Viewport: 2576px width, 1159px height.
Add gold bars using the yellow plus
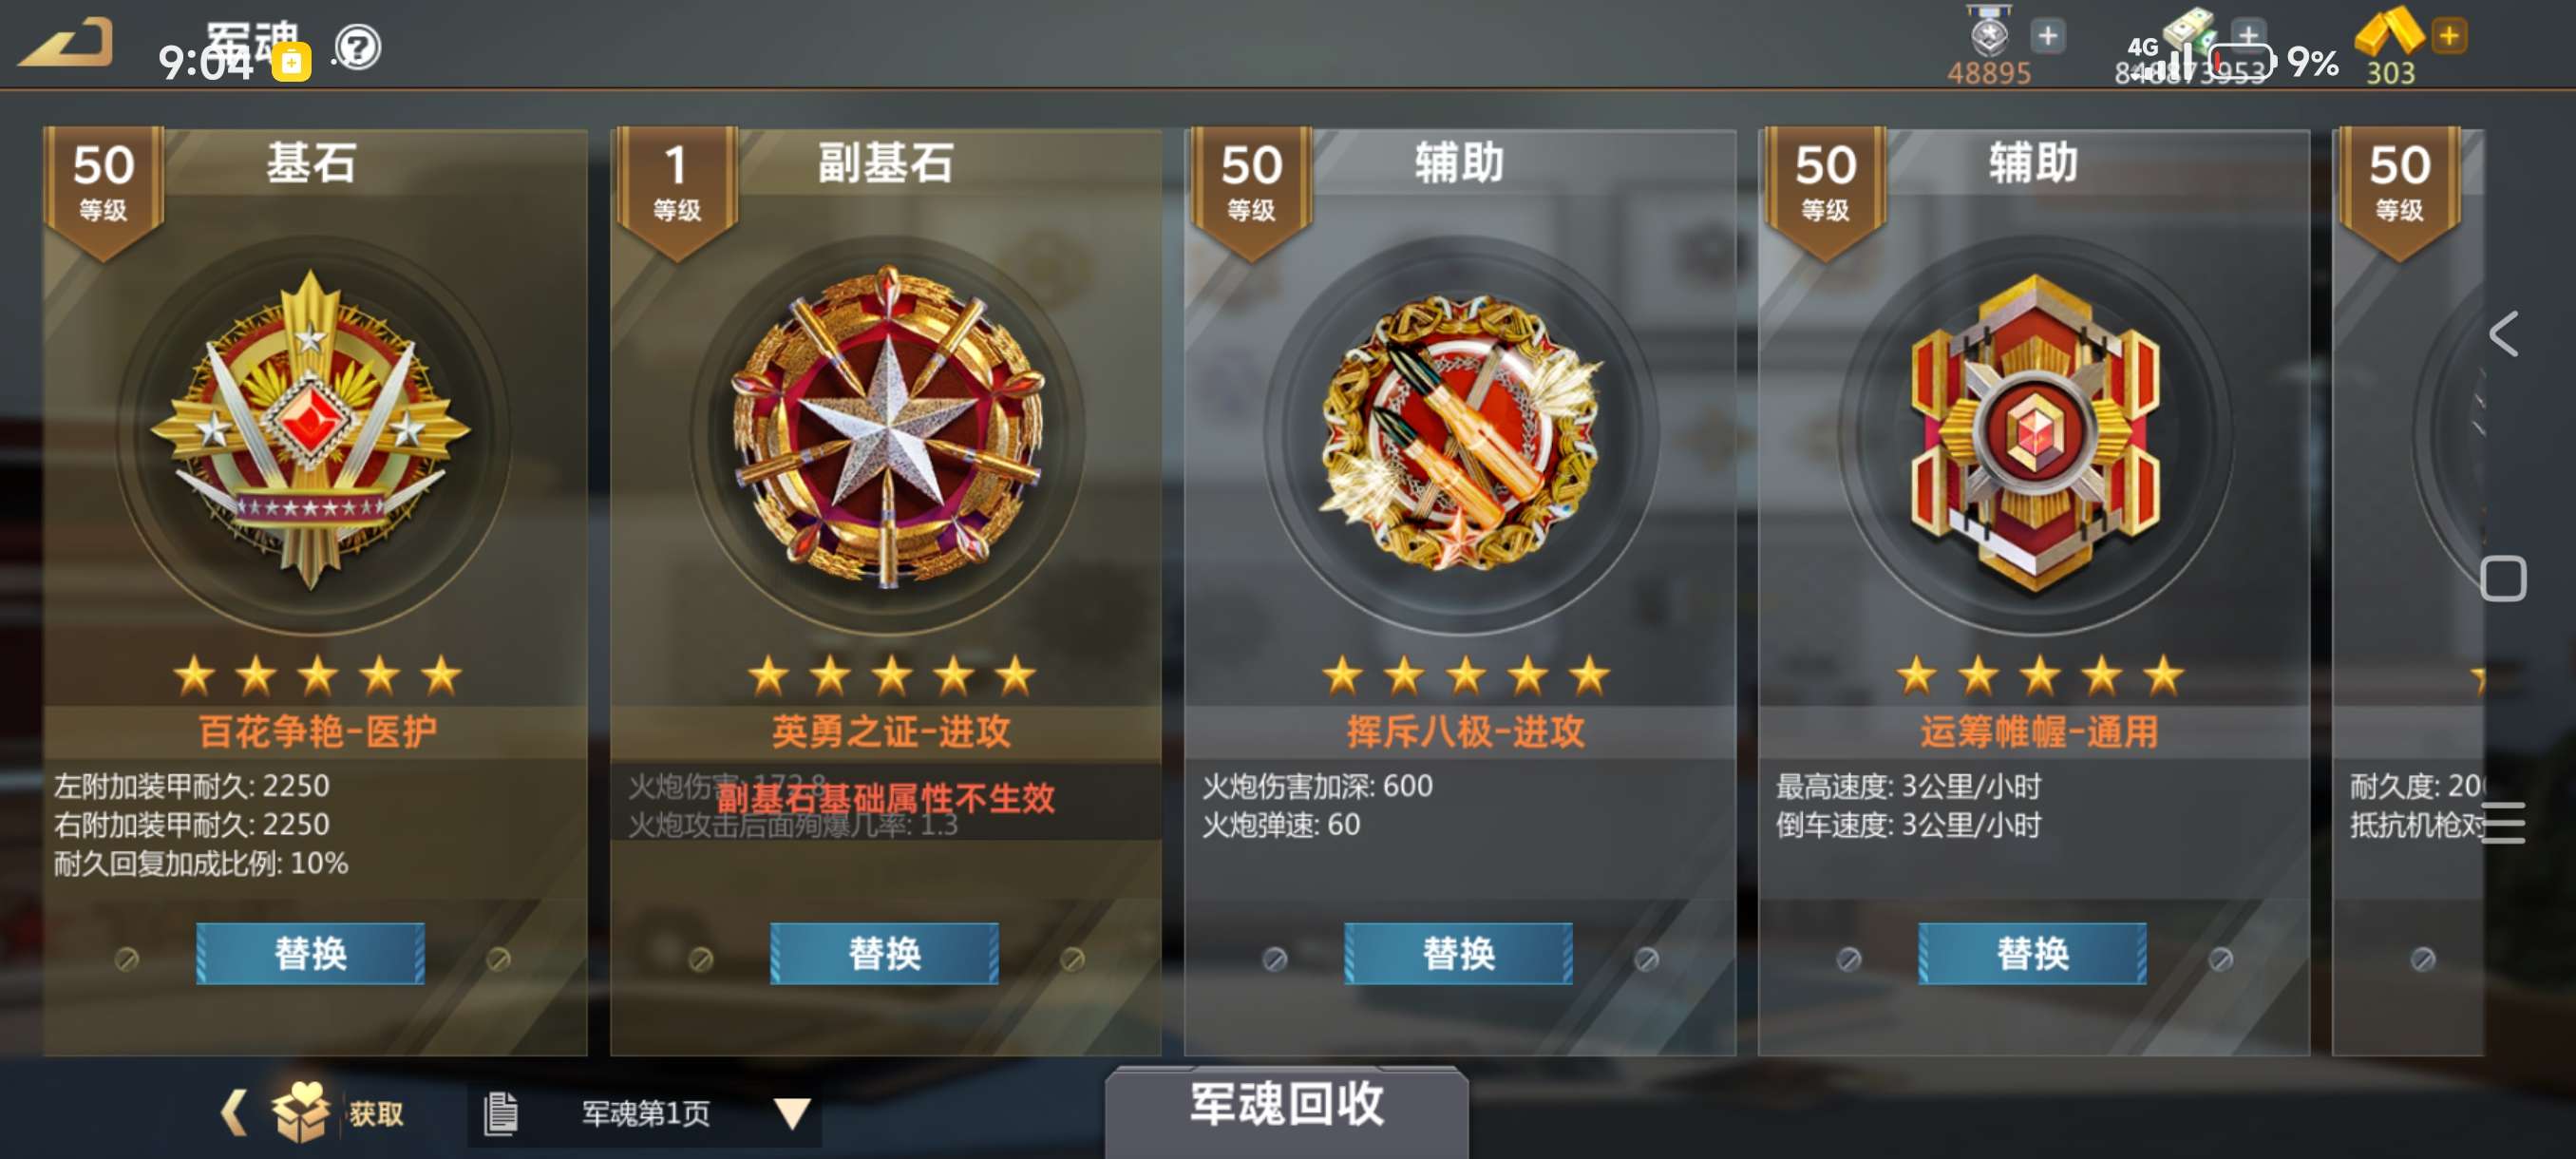[x=2448, y=37]
